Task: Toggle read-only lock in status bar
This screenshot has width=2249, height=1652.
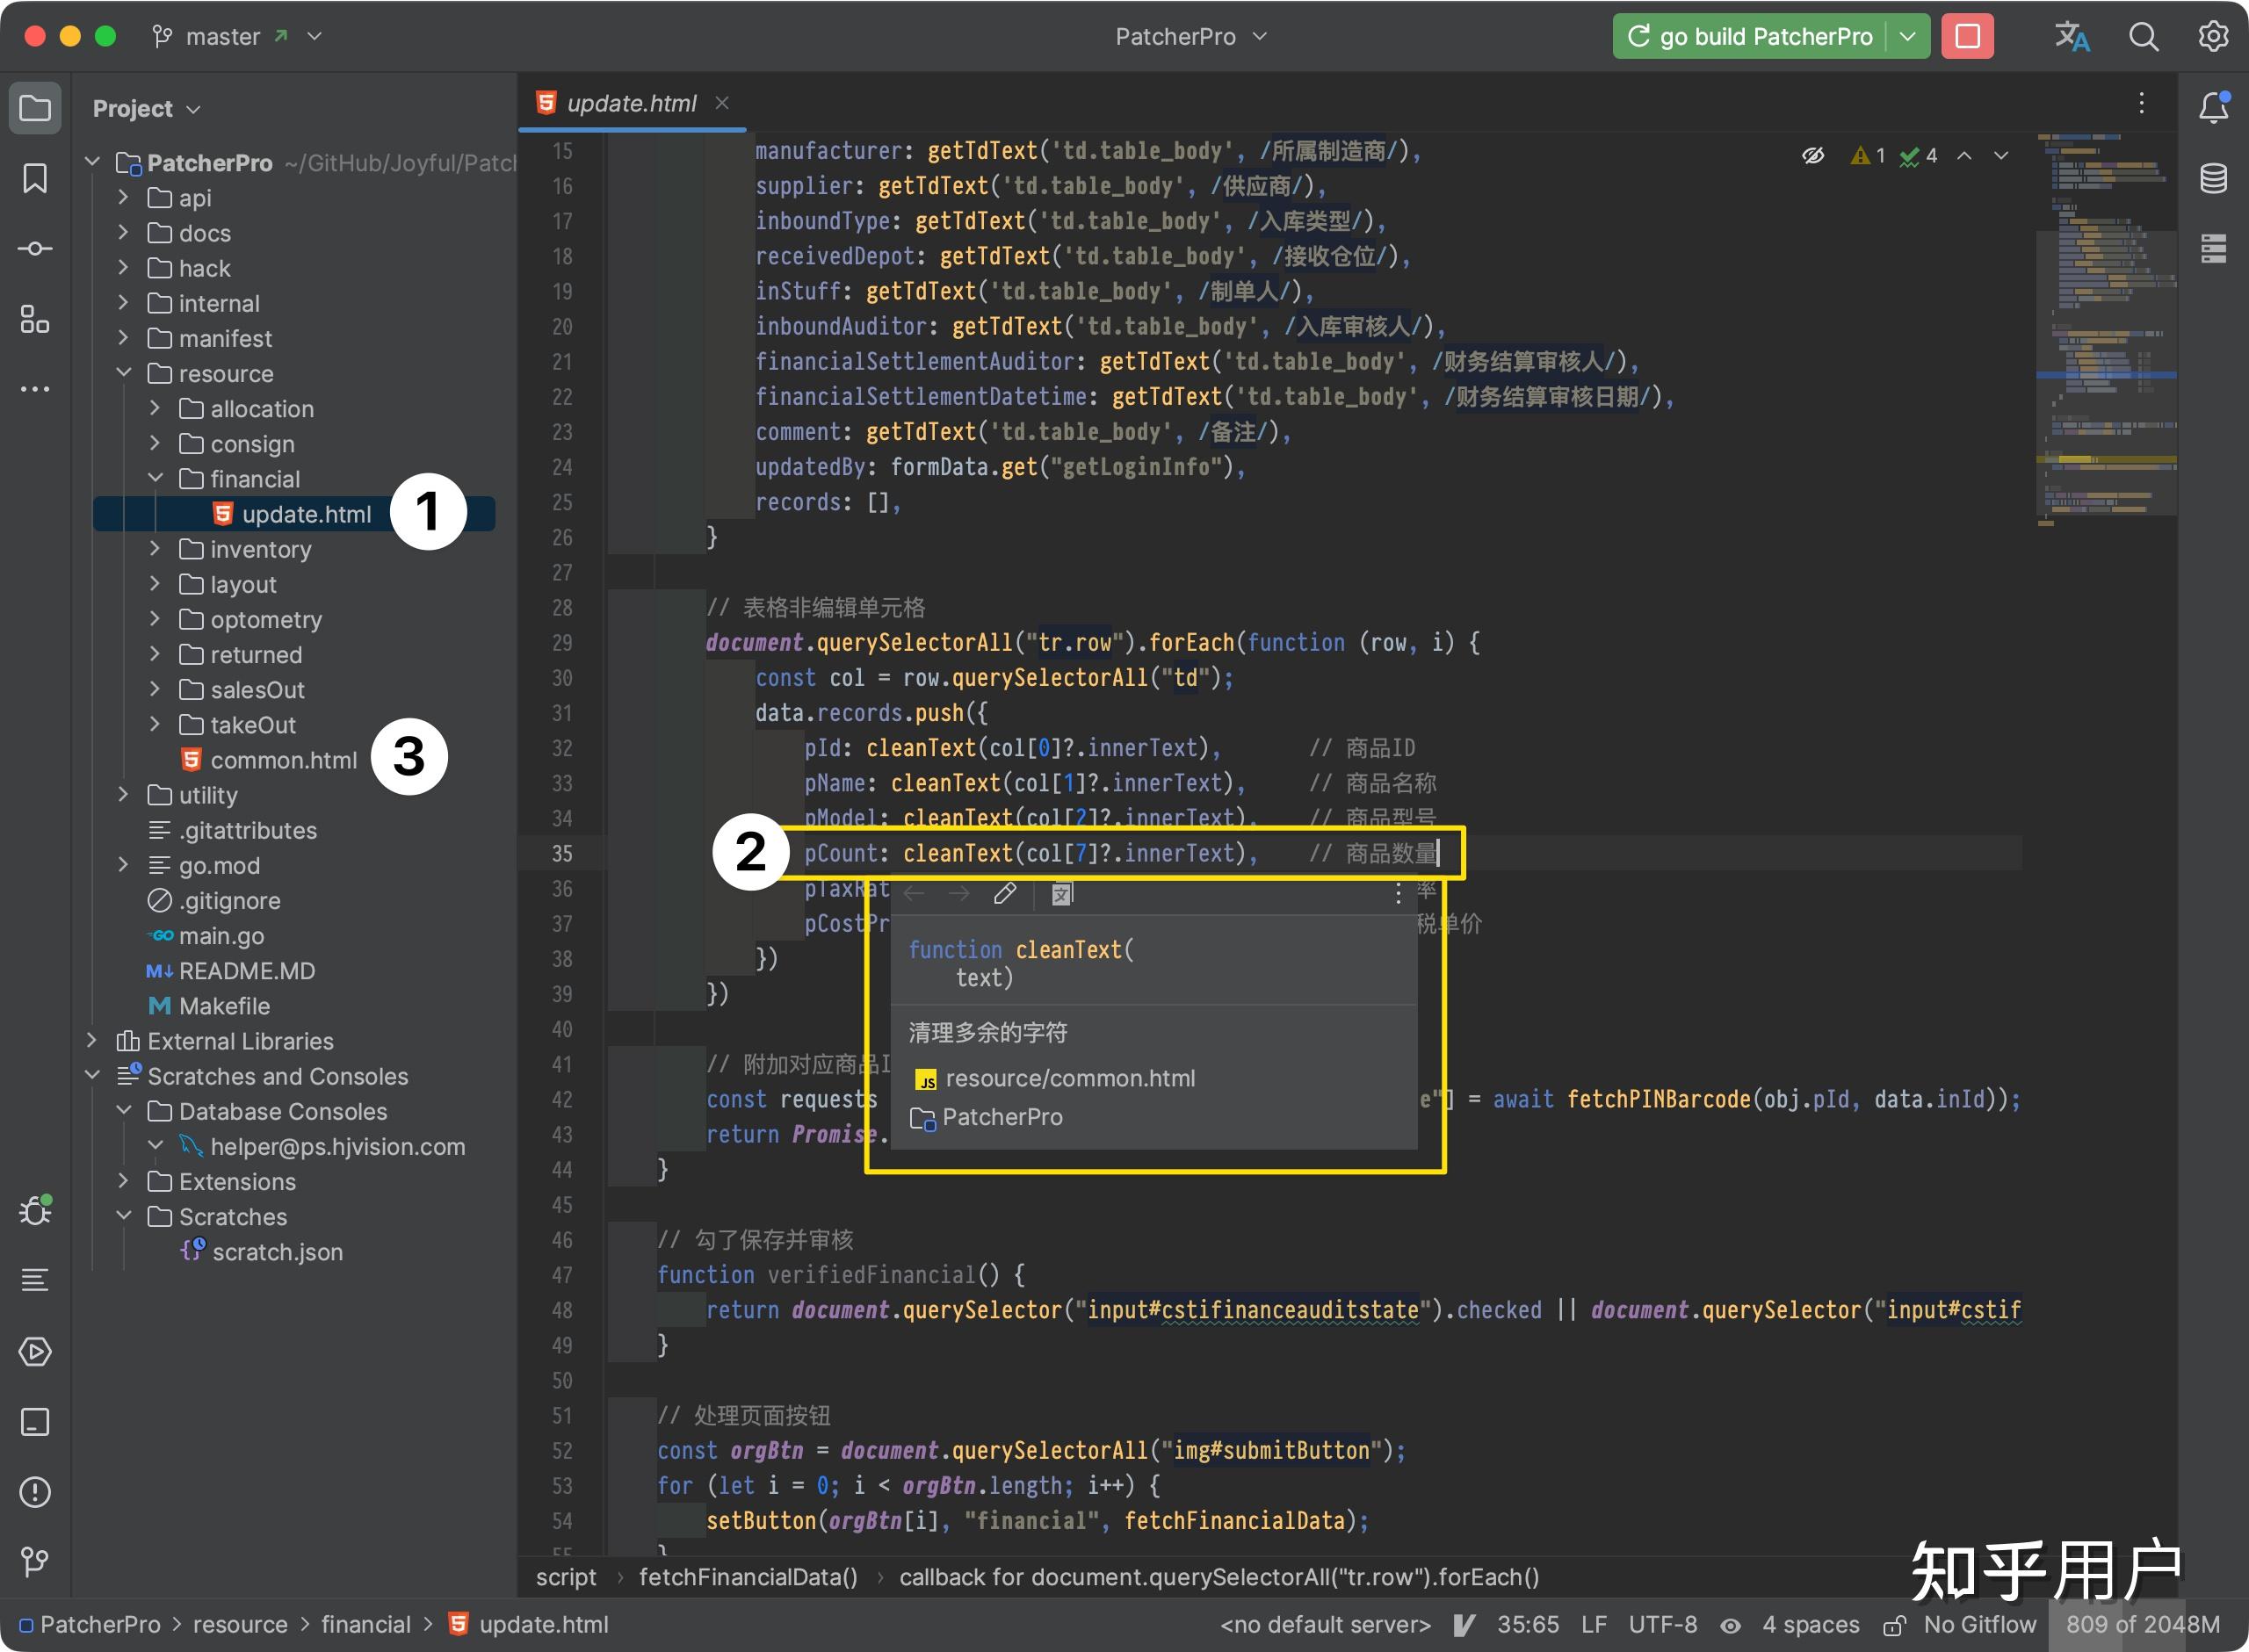Action: (x=1893, y=1626)
